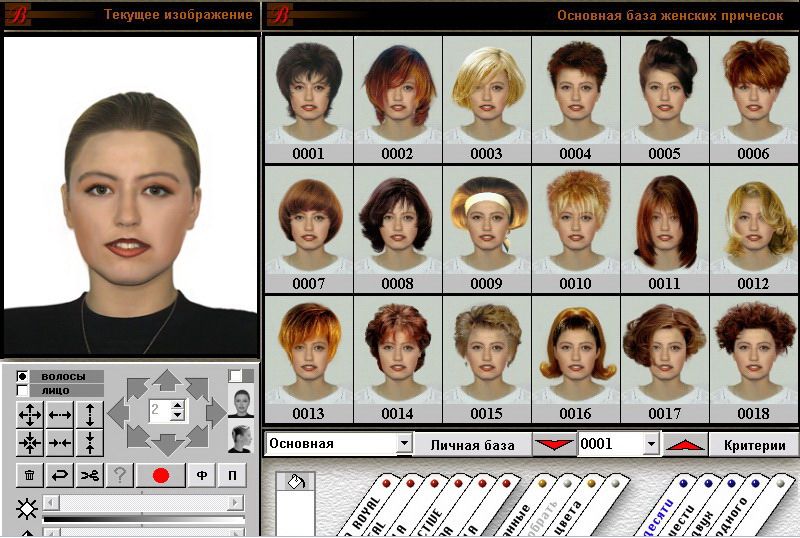Click the undo return-arrow button
Image resolution: width=800 pixels, height=538 pixels.
(x=61, y=476)
